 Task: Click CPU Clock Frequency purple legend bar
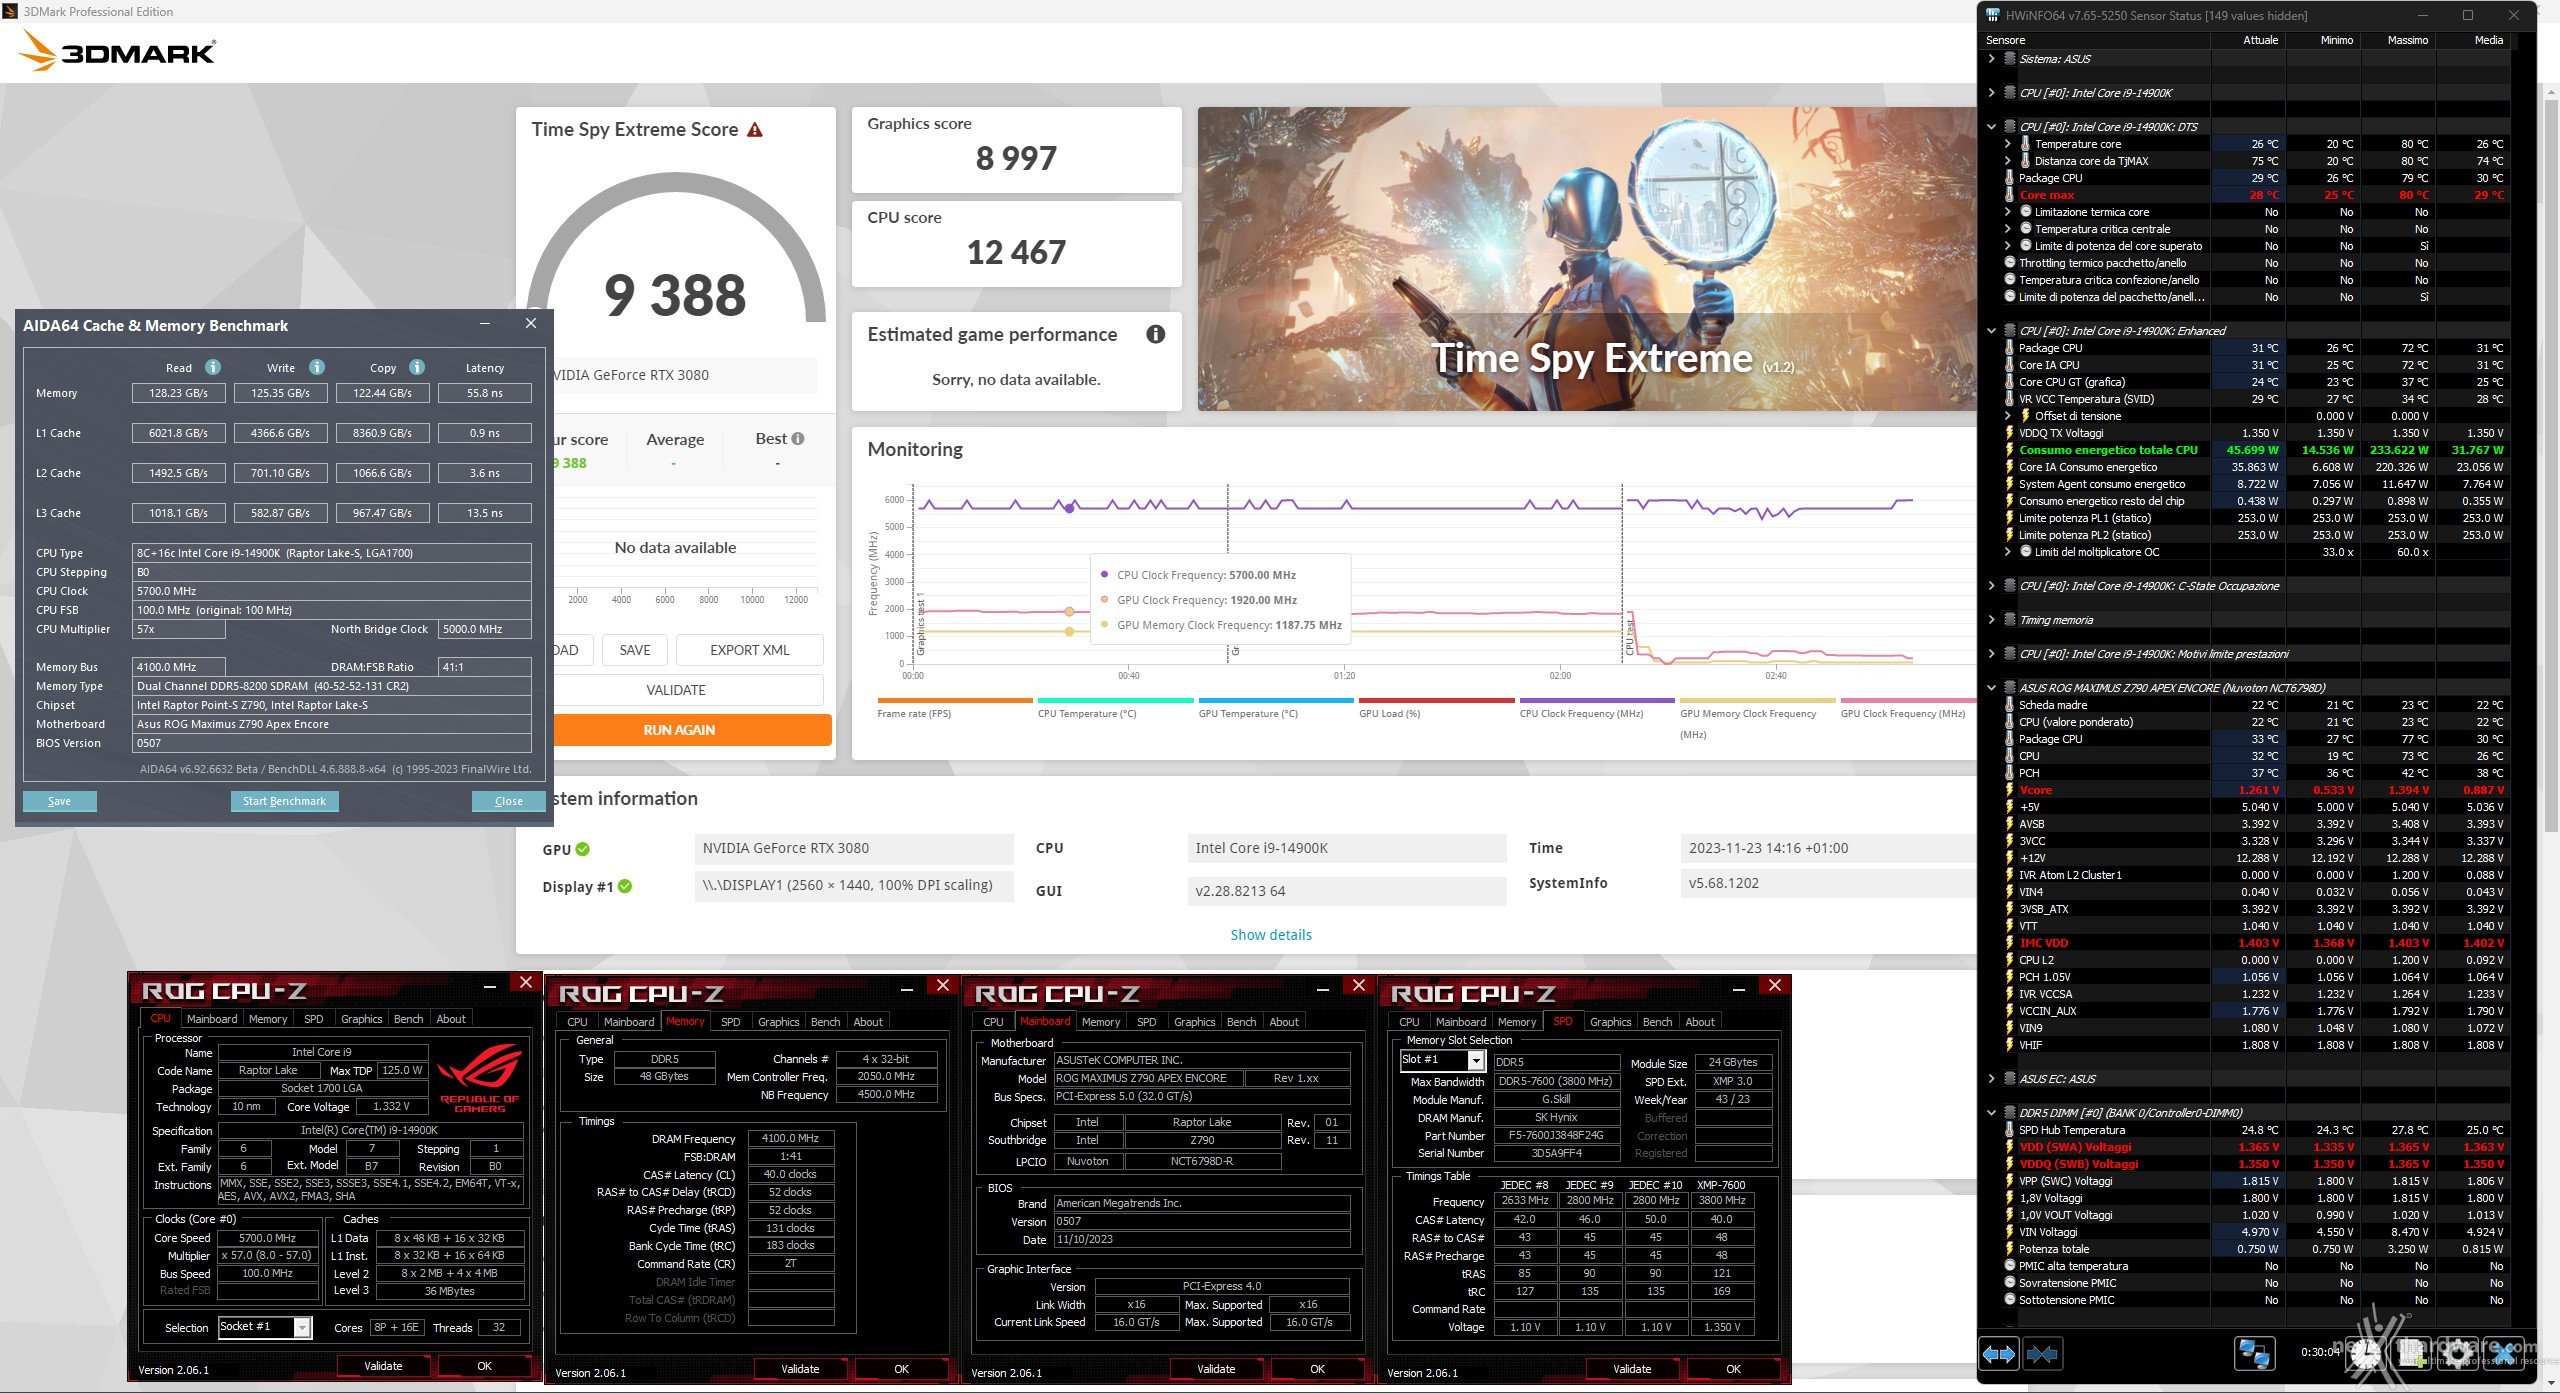(x=1597, y=700)
